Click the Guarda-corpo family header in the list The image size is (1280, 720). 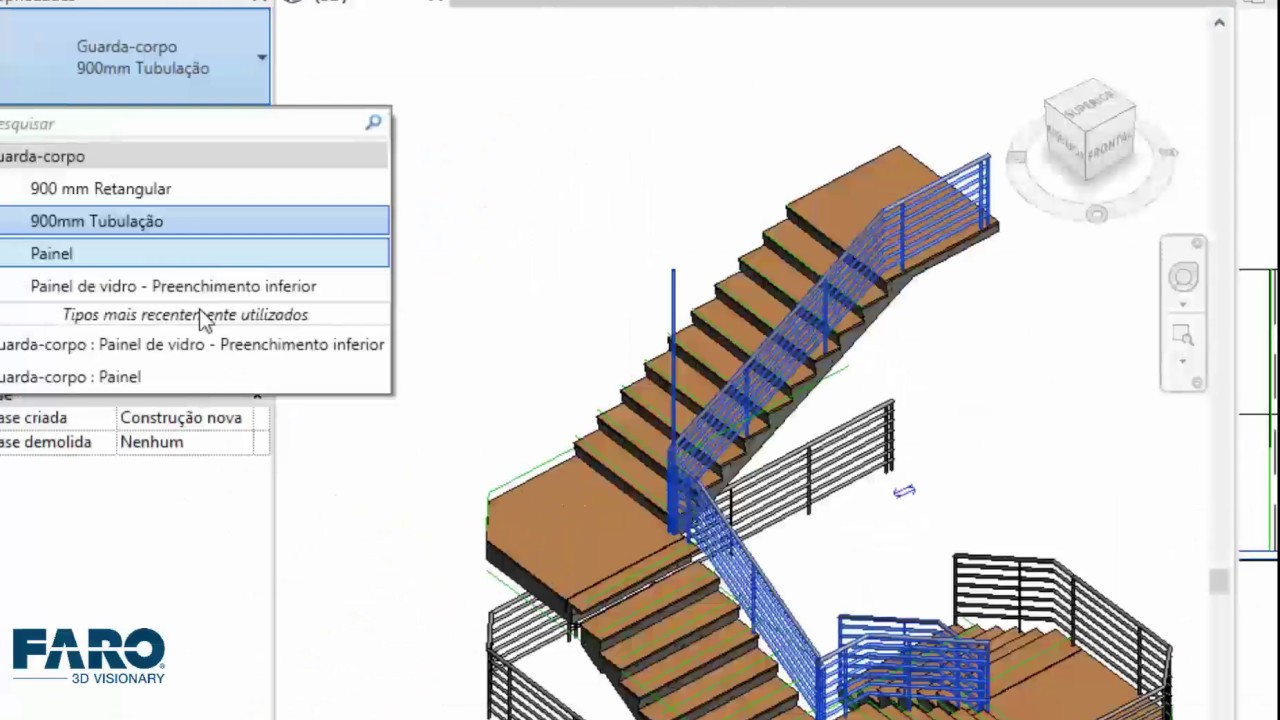(x=194, y=156)
